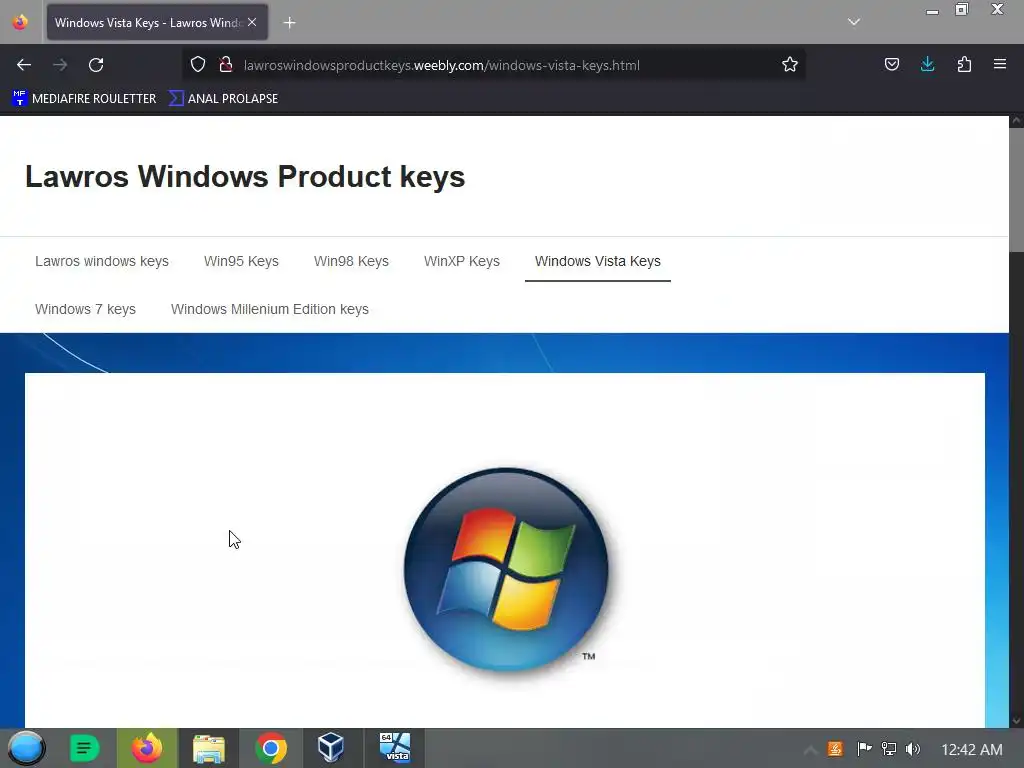Show hidden tray icons arrow
Image resolution: width=1024 pixels, height=768 pixels.
pos(810,749)
